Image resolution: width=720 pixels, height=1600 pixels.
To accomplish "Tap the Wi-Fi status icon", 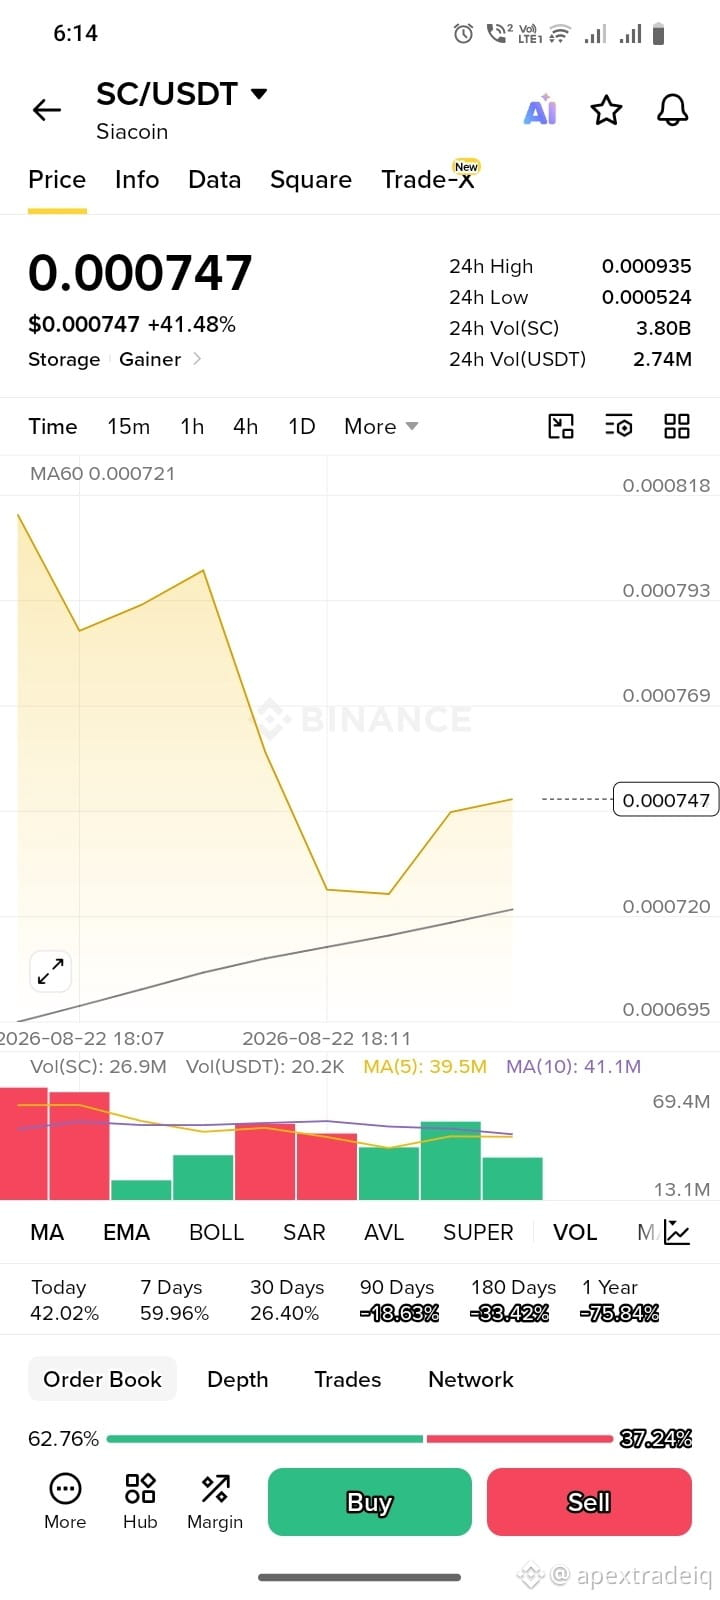I will [x=560, y=34].
